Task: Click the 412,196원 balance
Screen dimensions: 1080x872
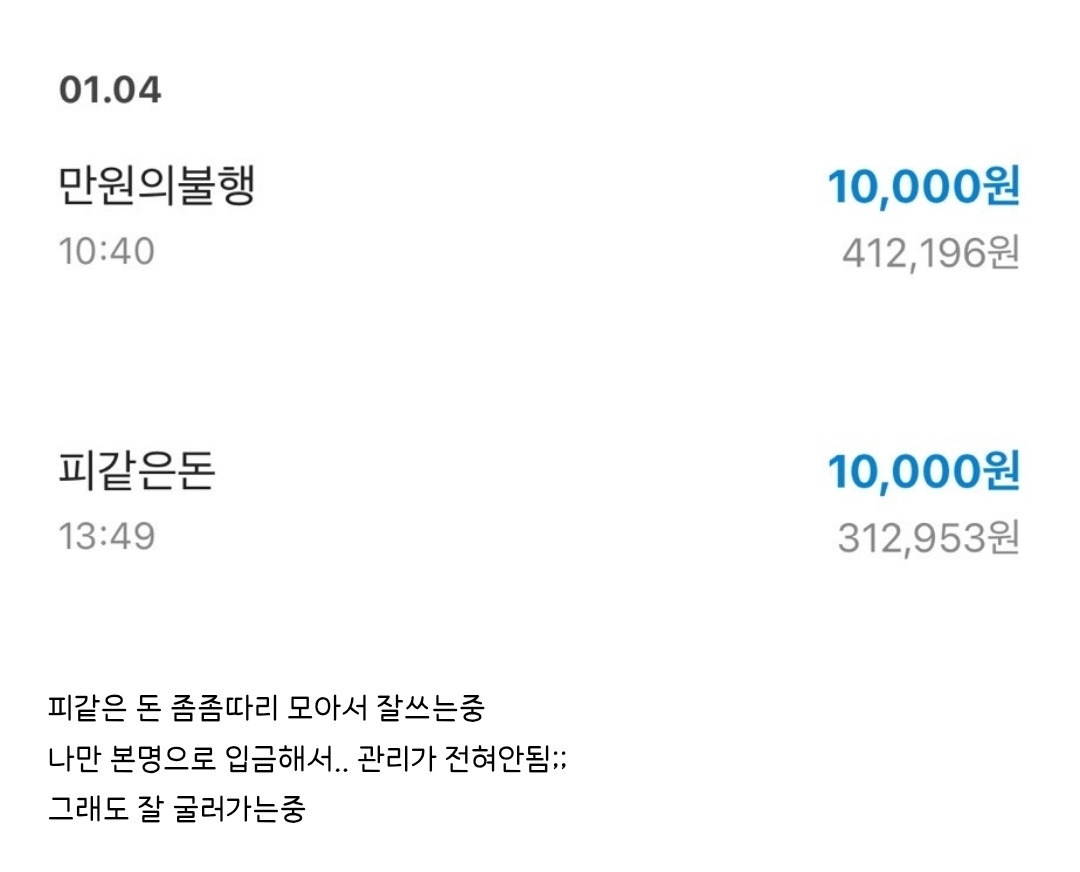Action: click(930, 253)
